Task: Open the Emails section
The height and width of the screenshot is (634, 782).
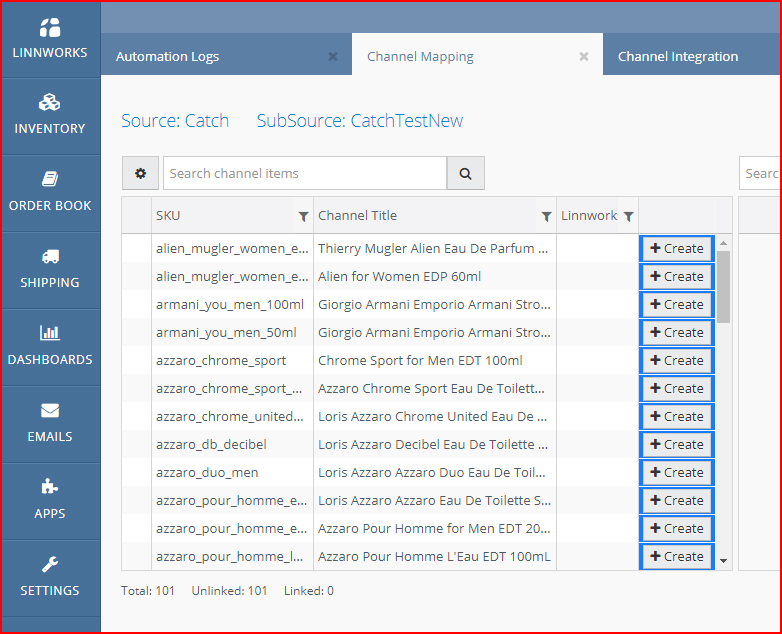Action: pyautogui.click(x=50, y=424)
